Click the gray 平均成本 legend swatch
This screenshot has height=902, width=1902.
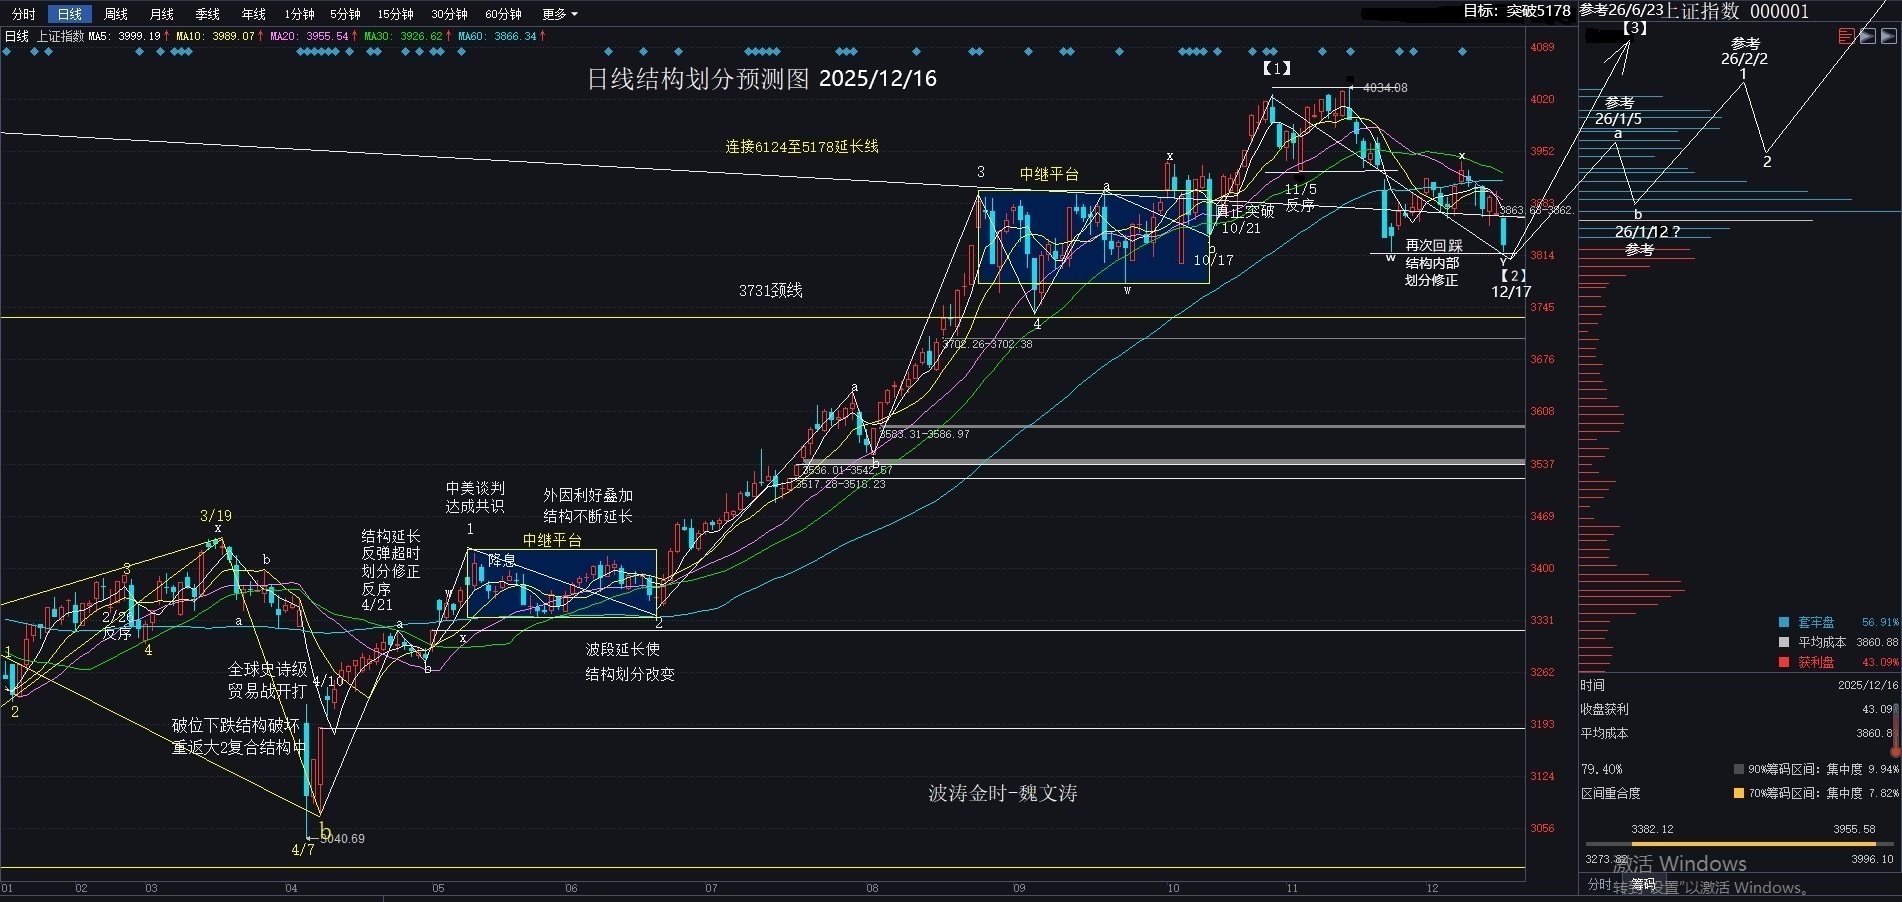(1784, 642)
